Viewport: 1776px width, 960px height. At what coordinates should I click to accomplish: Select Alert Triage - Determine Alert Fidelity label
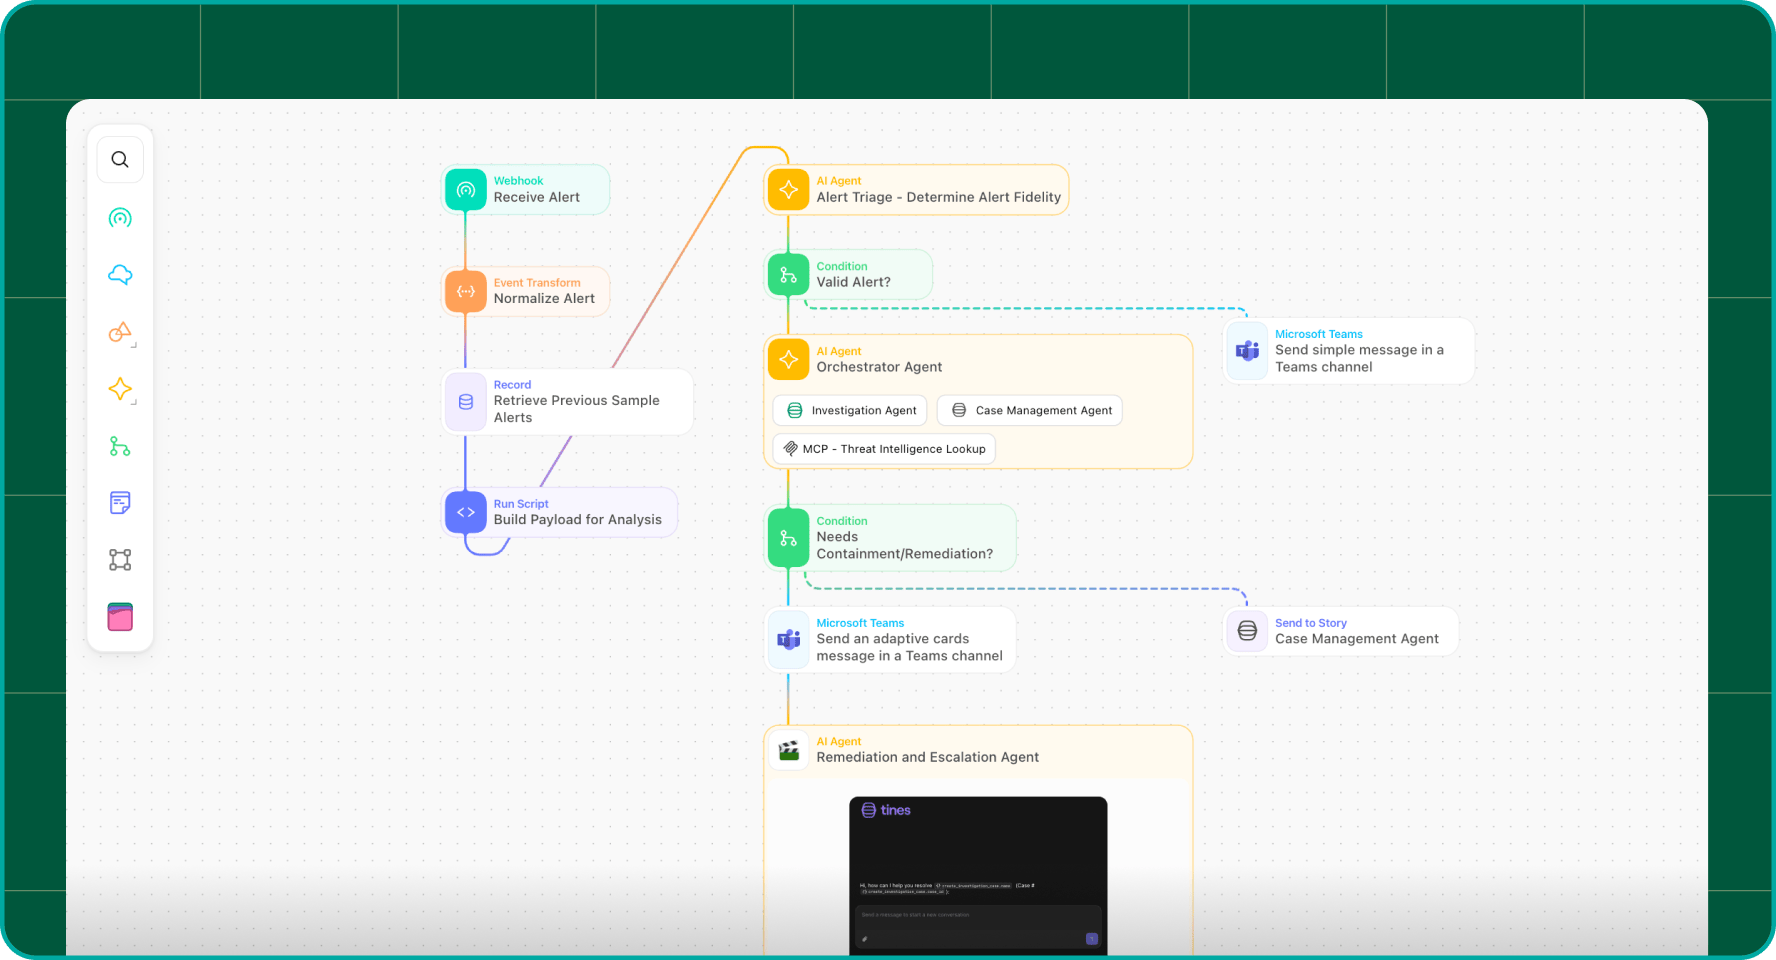tap(939, 197)
